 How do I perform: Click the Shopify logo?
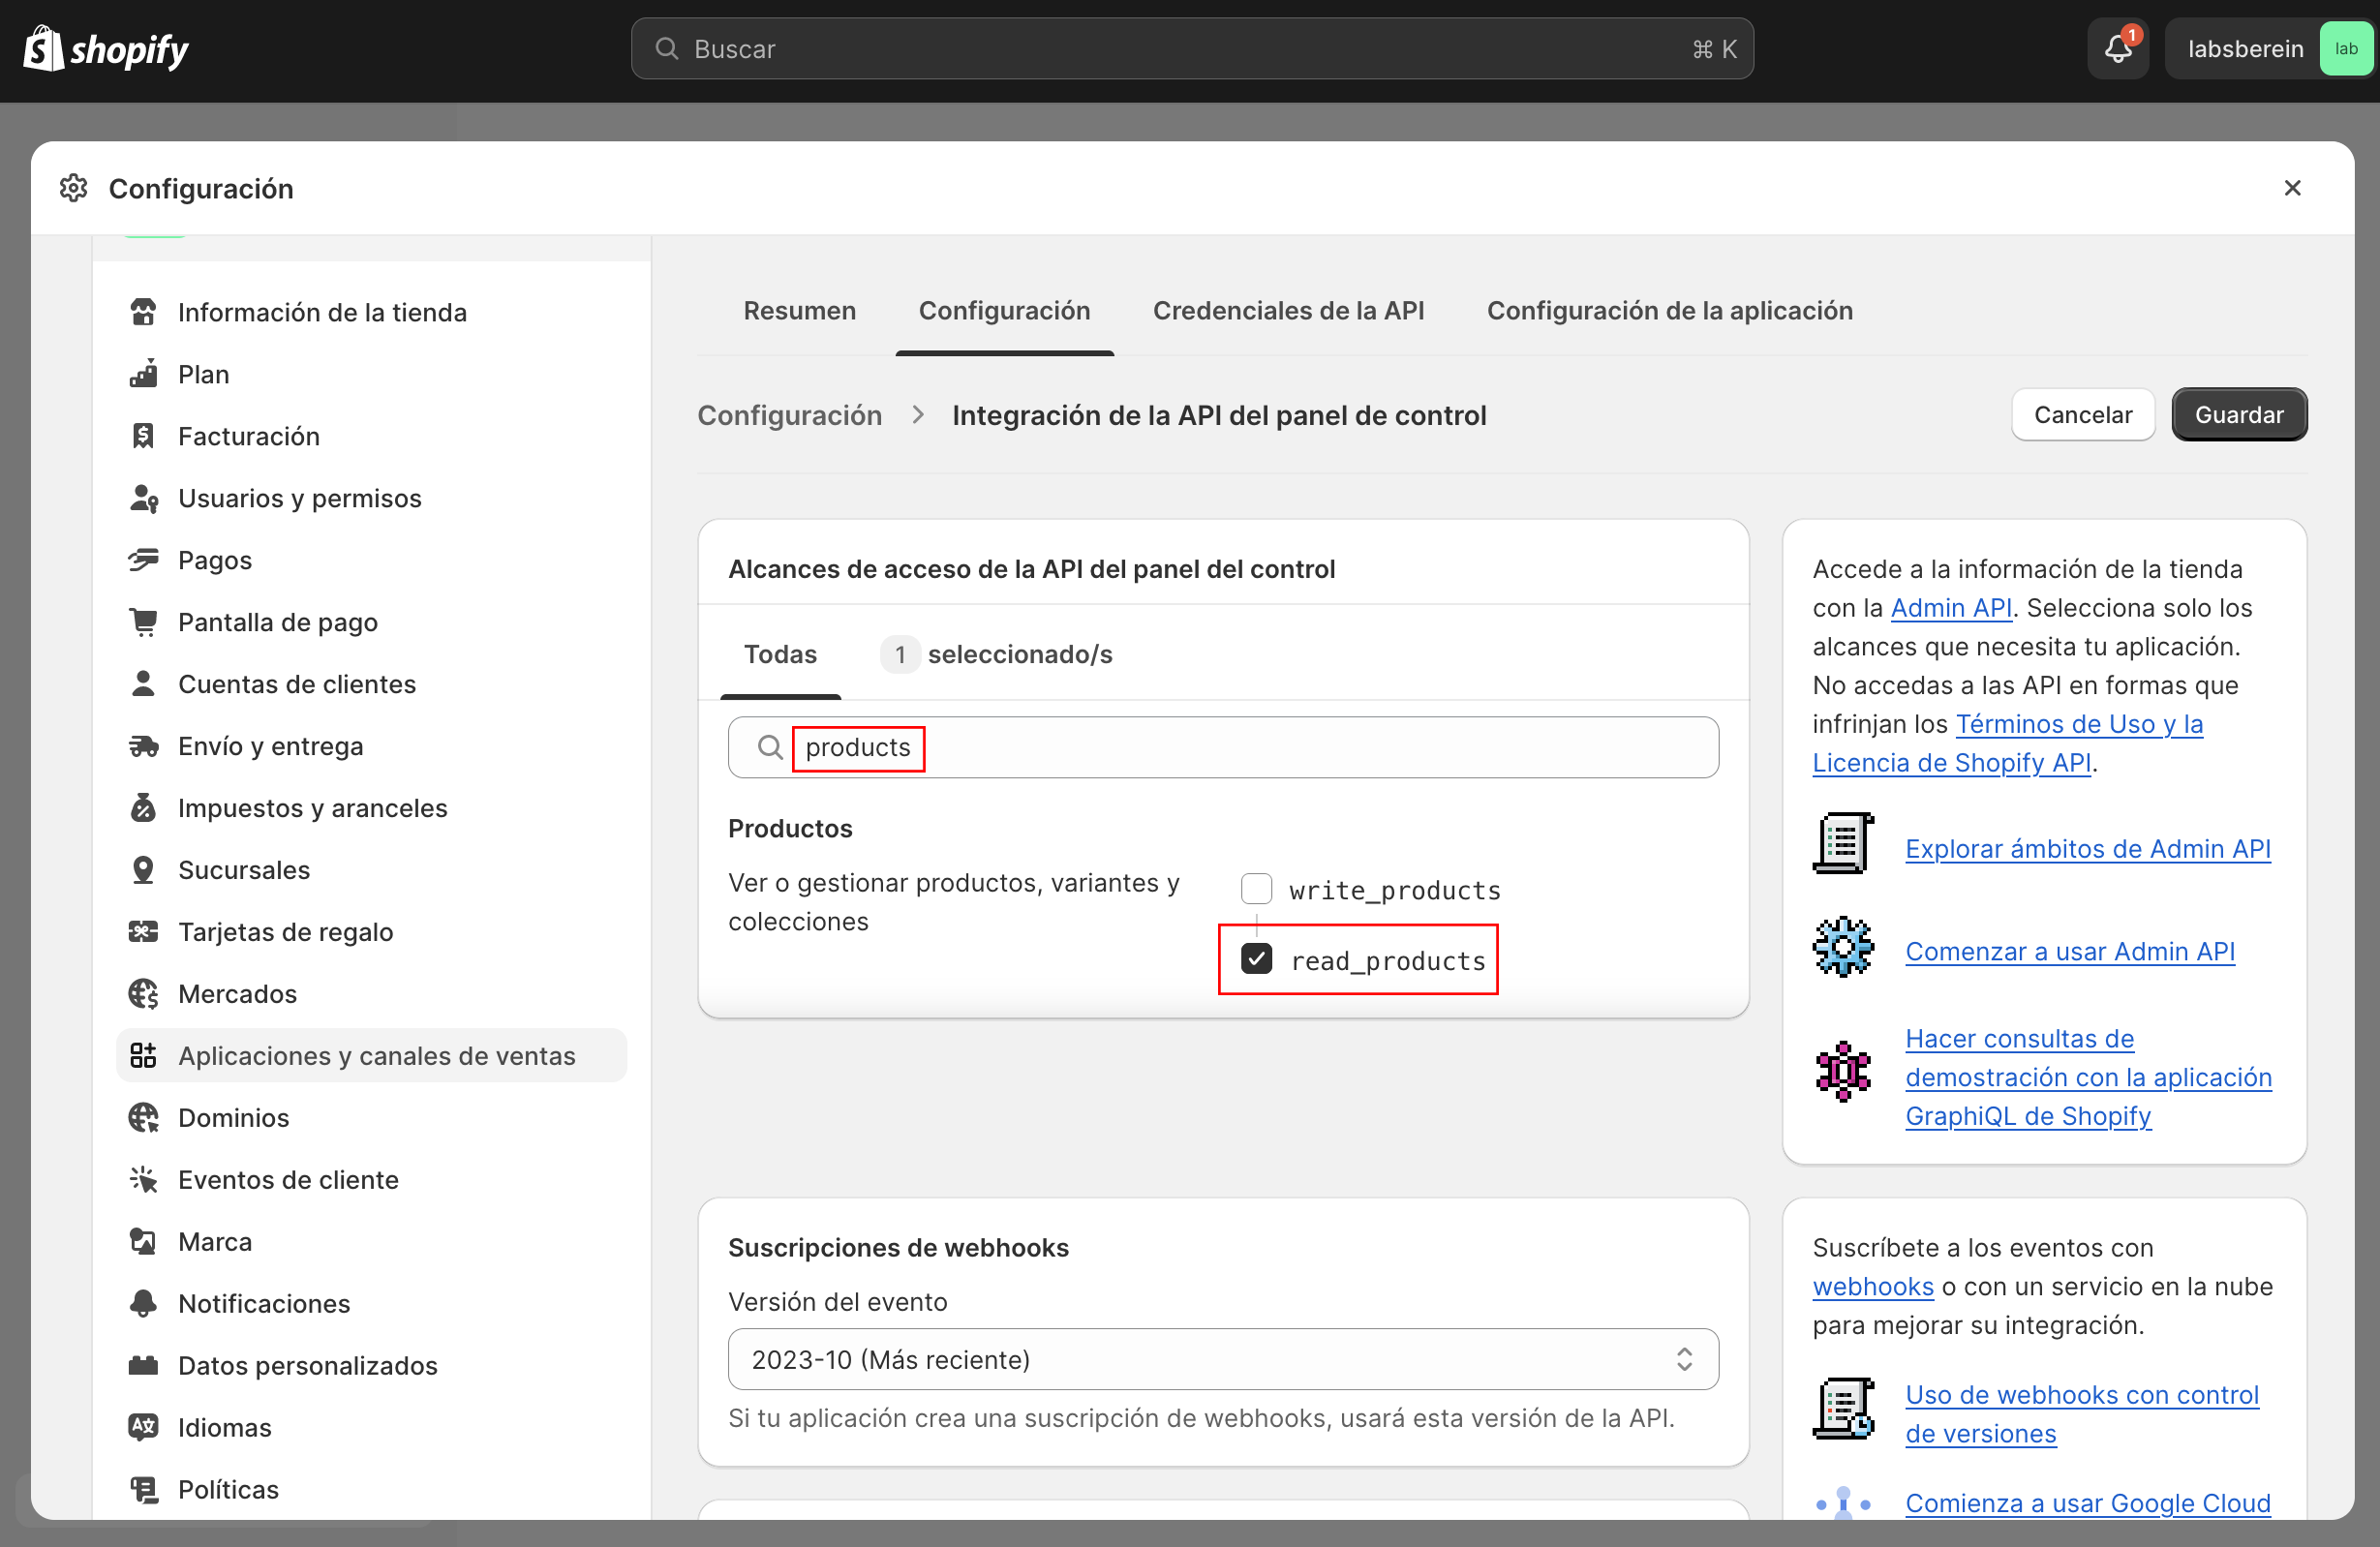(x=106, y=48)
